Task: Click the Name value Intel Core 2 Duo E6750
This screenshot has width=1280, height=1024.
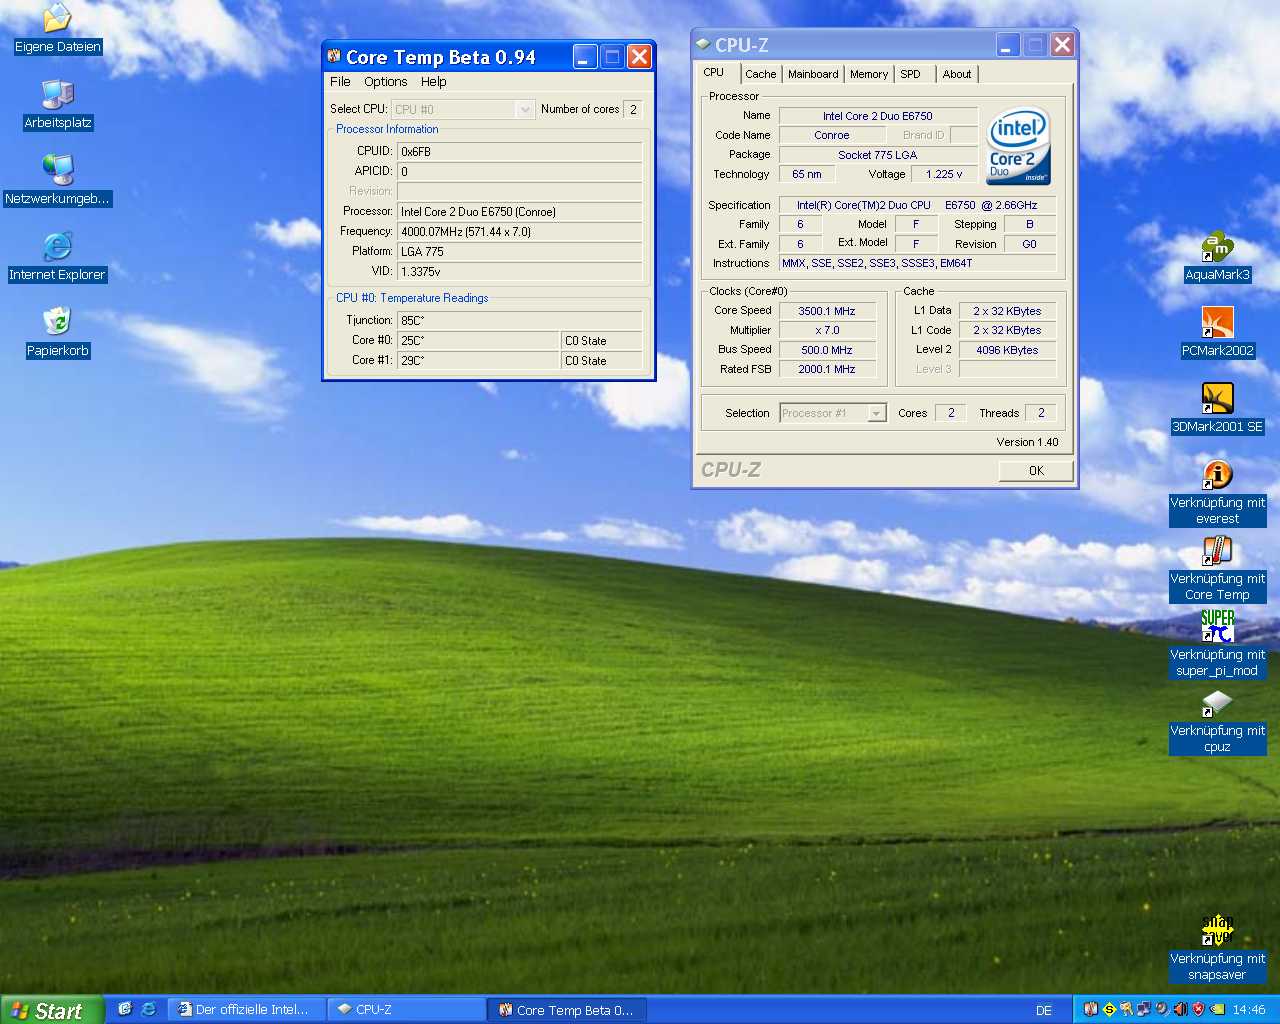Action: point(878,116)
